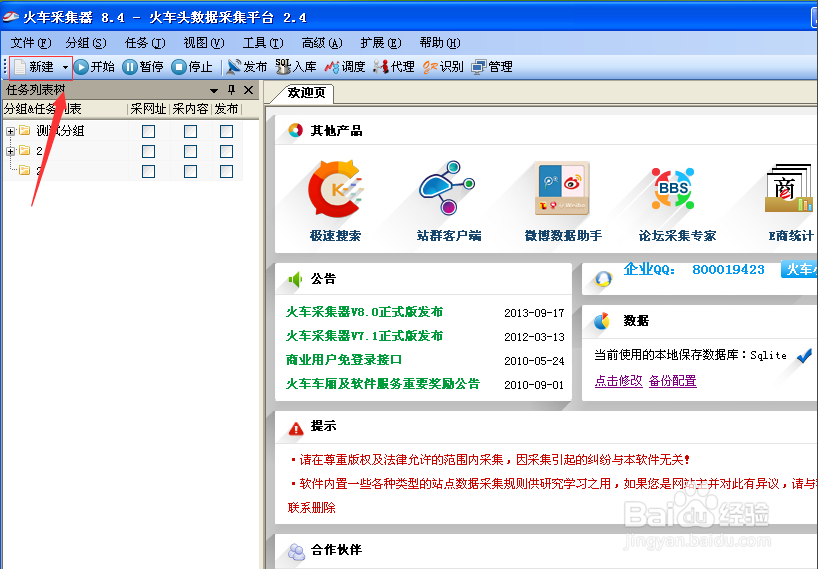Toggle 采内容 checkbox in second row
This screenshot has width=818, height=569.
(x=190, y=151)
